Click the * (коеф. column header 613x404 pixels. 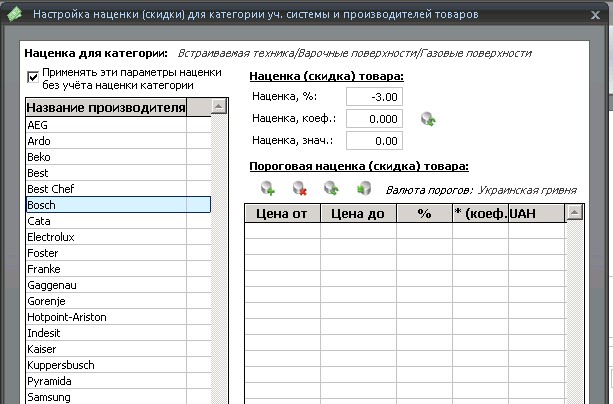[x=480, y=214]
